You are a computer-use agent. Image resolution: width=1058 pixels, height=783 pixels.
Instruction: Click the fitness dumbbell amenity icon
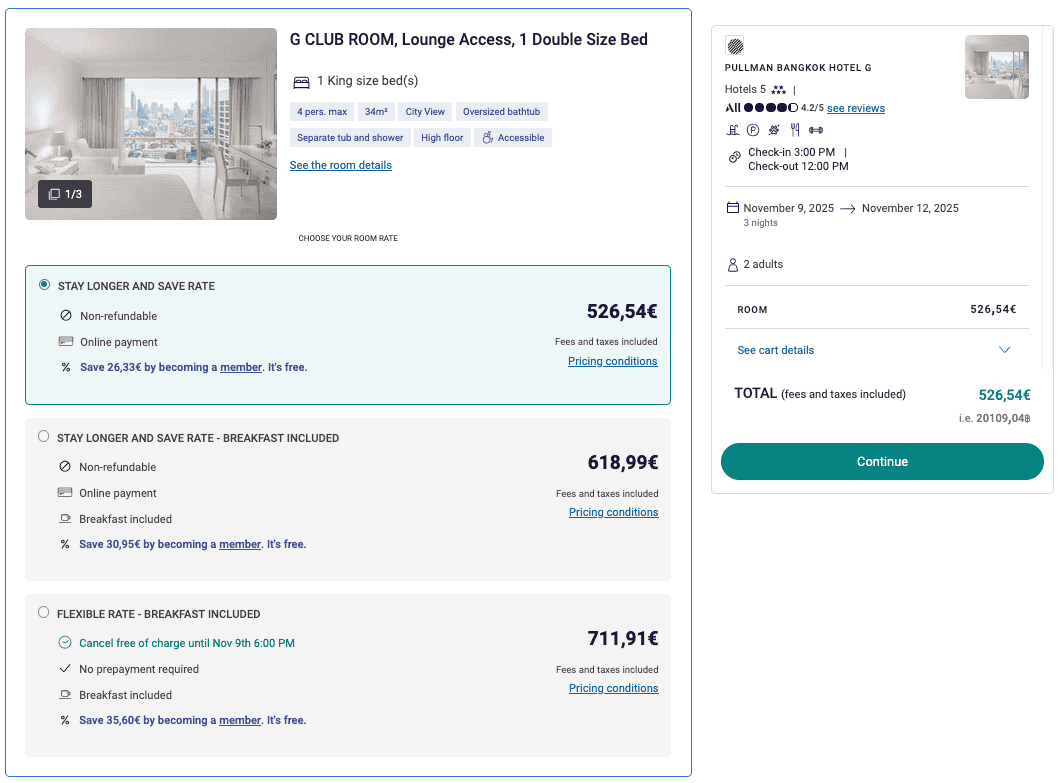[816, 129]
